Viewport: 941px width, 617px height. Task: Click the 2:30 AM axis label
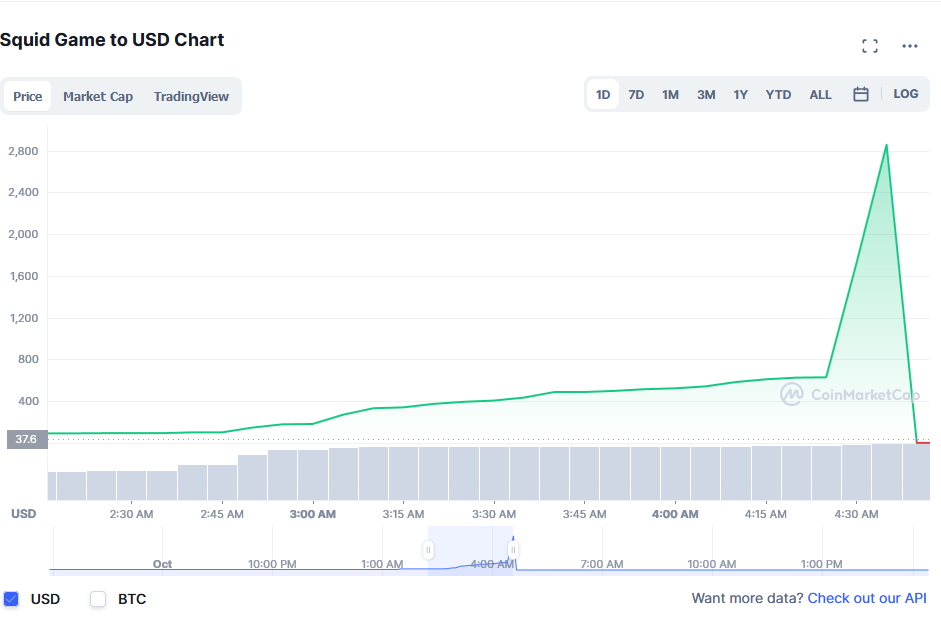click(131, 514)
